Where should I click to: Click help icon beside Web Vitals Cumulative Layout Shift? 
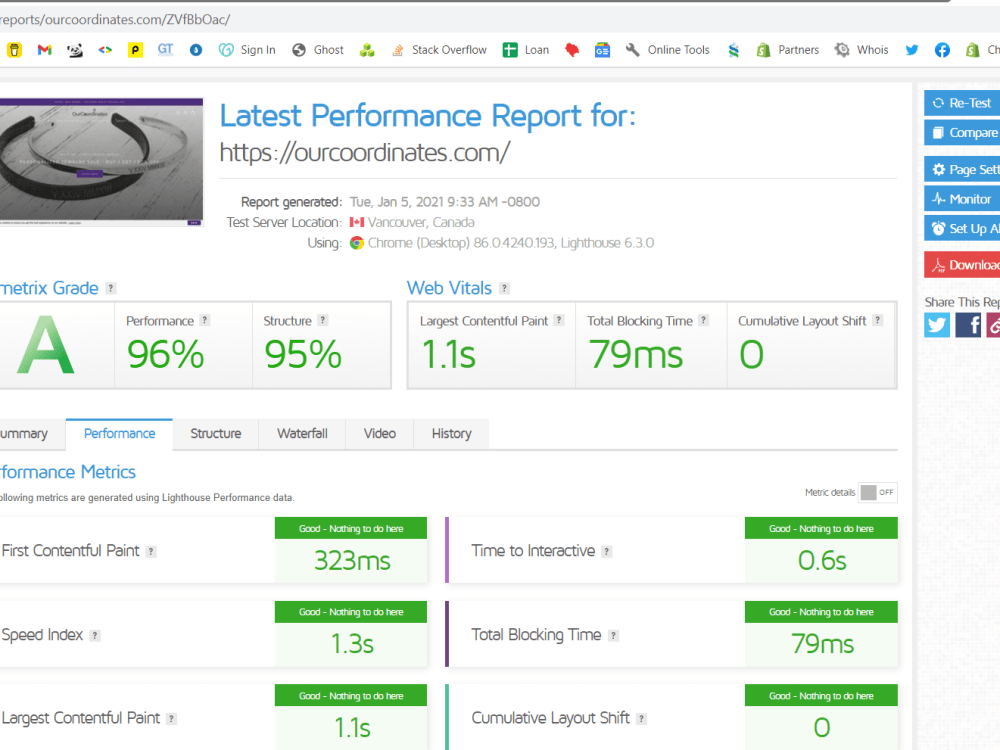pyautogui.click(x=878, y=320)
